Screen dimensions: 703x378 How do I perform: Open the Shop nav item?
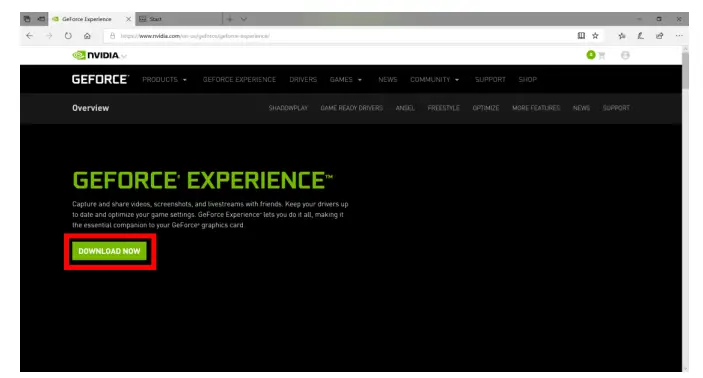pos(527,79)
